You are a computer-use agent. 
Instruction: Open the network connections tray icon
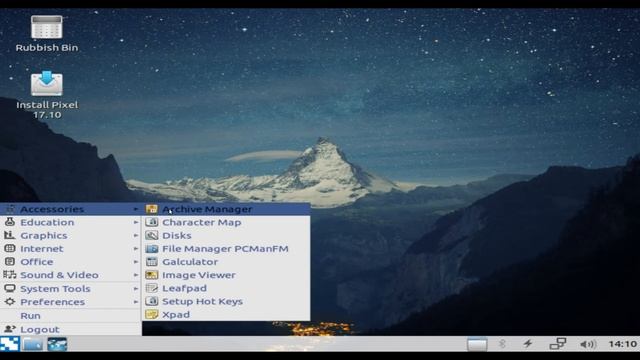coord(558,344)
